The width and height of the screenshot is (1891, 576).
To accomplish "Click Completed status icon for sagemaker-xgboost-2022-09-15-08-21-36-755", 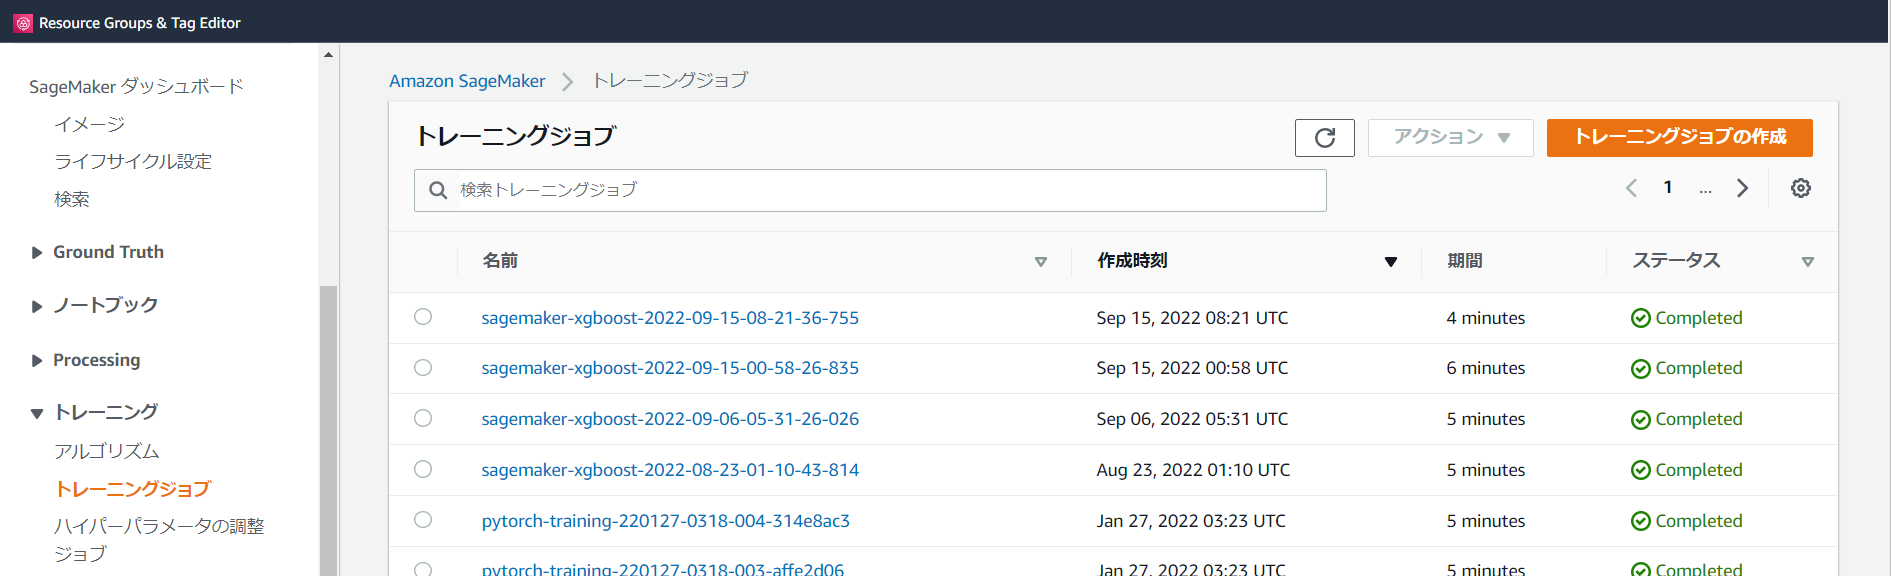I will tap(1640, 318).
